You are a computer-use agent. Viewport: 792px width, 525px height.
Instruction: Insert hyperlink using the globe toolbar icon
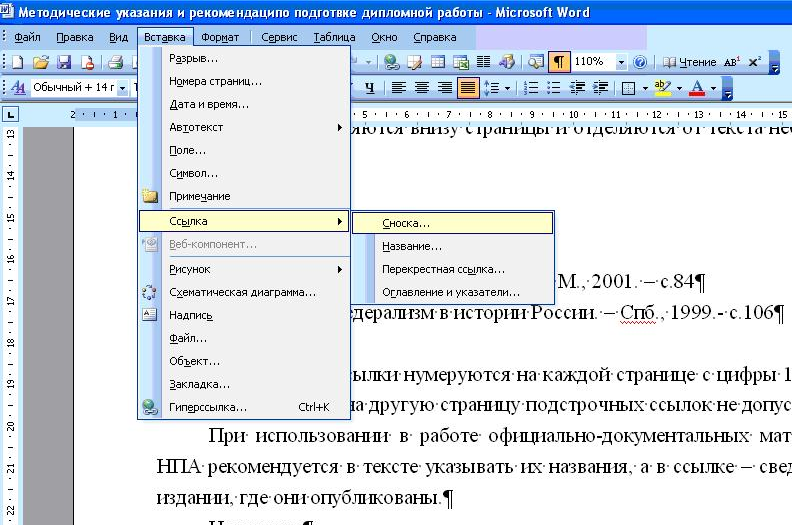click(391, 62)
